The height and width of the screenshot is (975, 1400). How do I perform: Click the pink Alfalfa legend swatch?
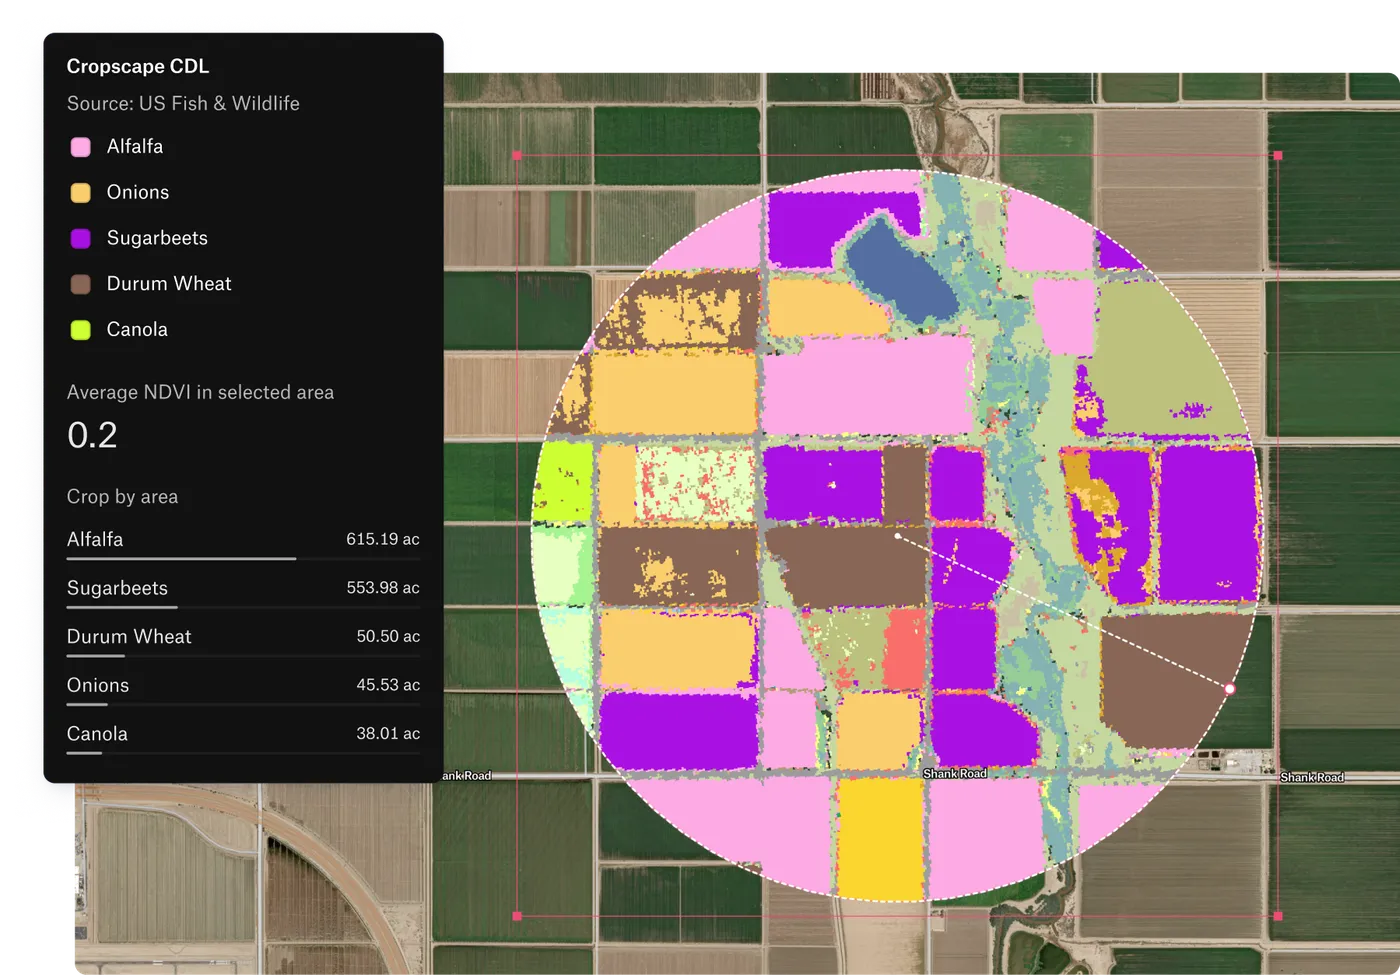(81, 147)
